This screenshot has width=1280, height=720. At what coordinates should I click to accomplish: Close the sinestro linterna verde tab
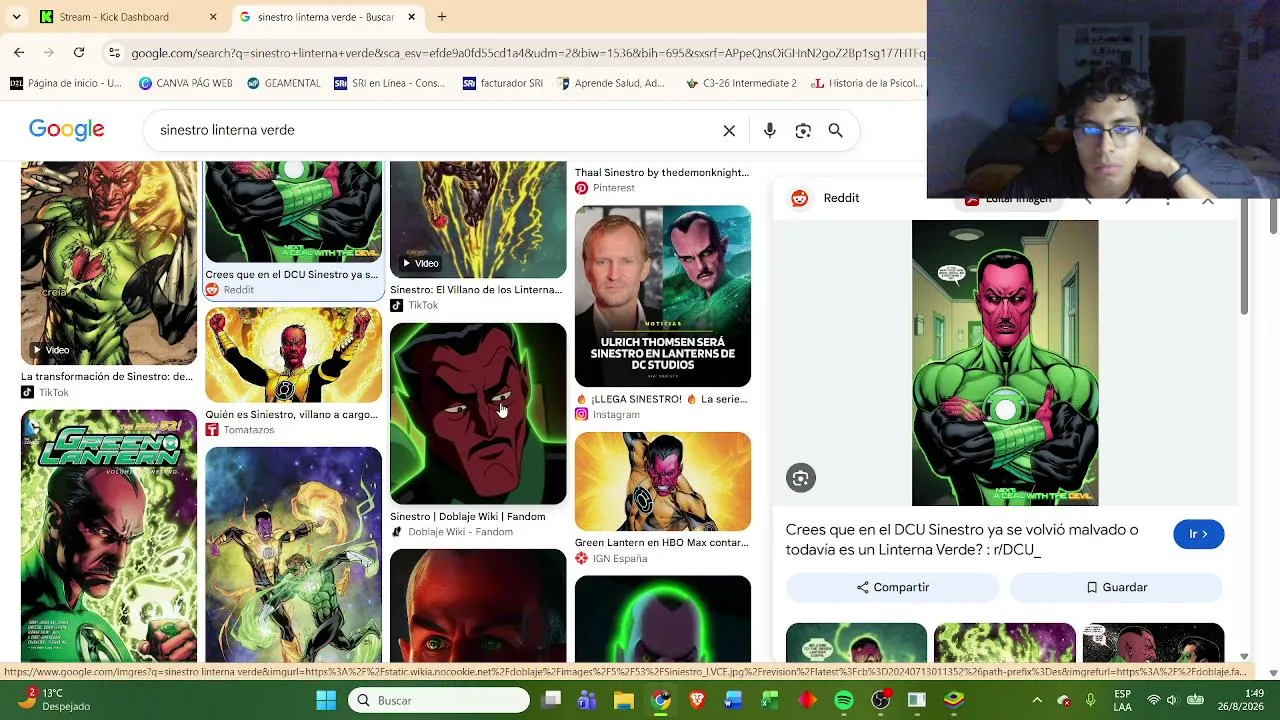pyautogui.click(x=412, y=17)
